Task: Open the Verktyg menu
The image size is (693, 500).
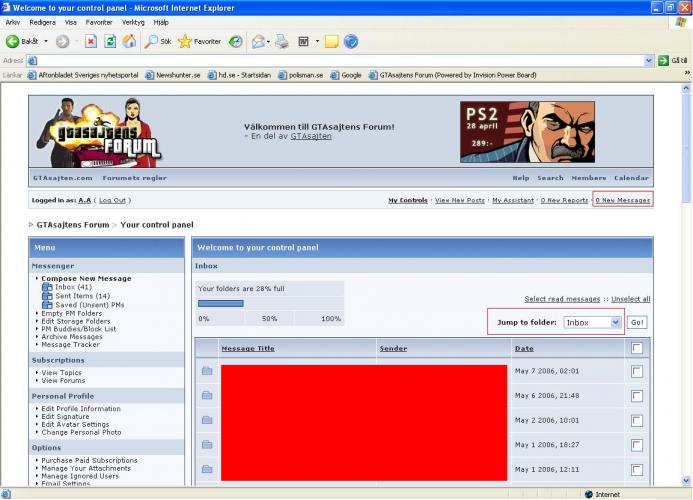Action: [133, 21]
